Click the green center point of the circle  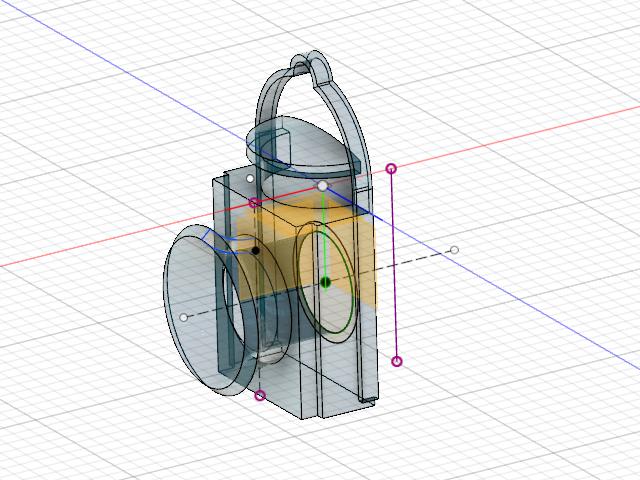click(x=325, y=282)
